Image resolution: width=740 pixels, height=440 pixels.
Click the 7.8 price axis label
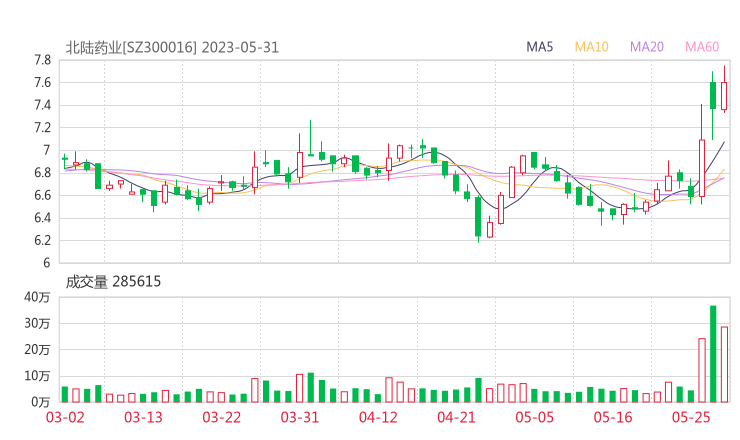[42, 60]
